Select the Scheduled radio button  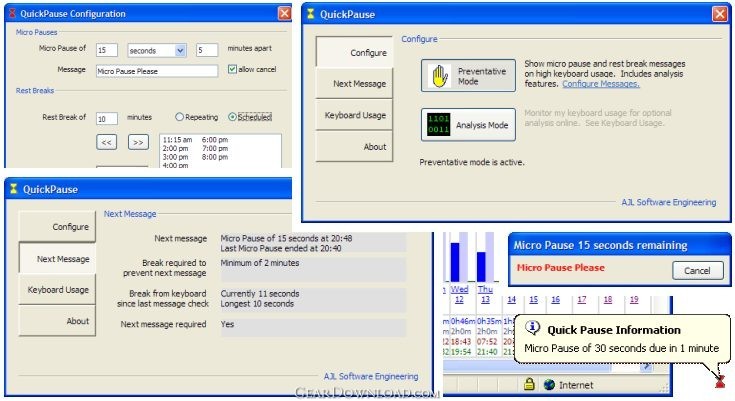click(x=233, y=117)
